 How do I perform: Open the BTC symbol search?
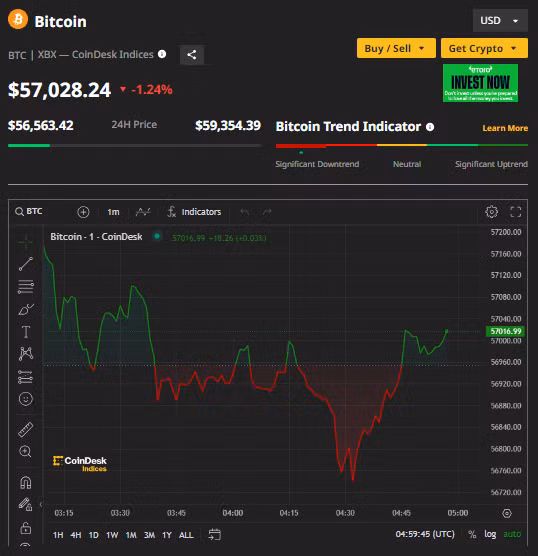(29, 212)
